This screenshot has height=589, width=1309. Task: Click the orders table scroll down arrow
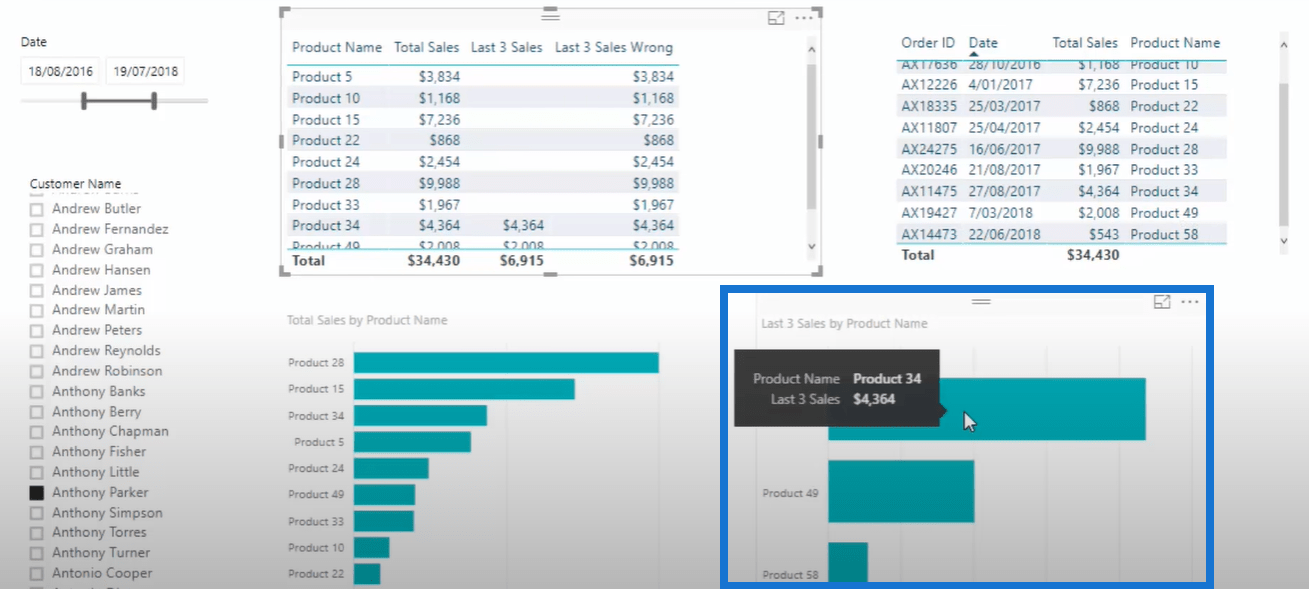(1284, 241)
